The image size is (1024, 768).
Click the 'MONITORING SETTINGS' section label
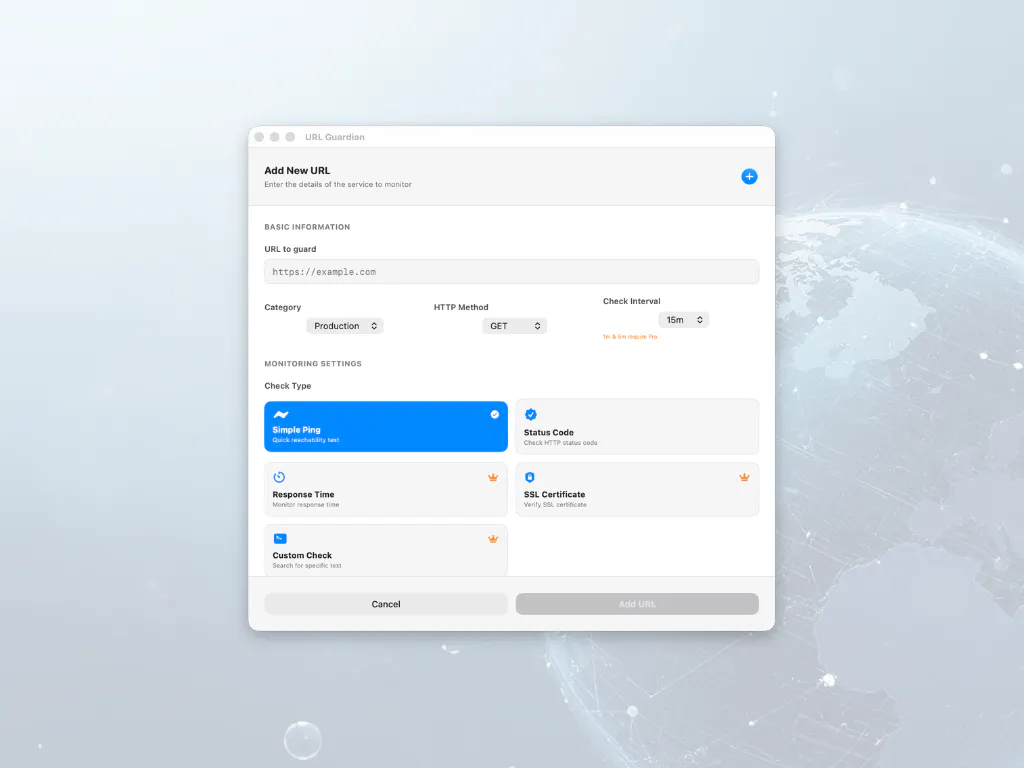click(313, 364)
